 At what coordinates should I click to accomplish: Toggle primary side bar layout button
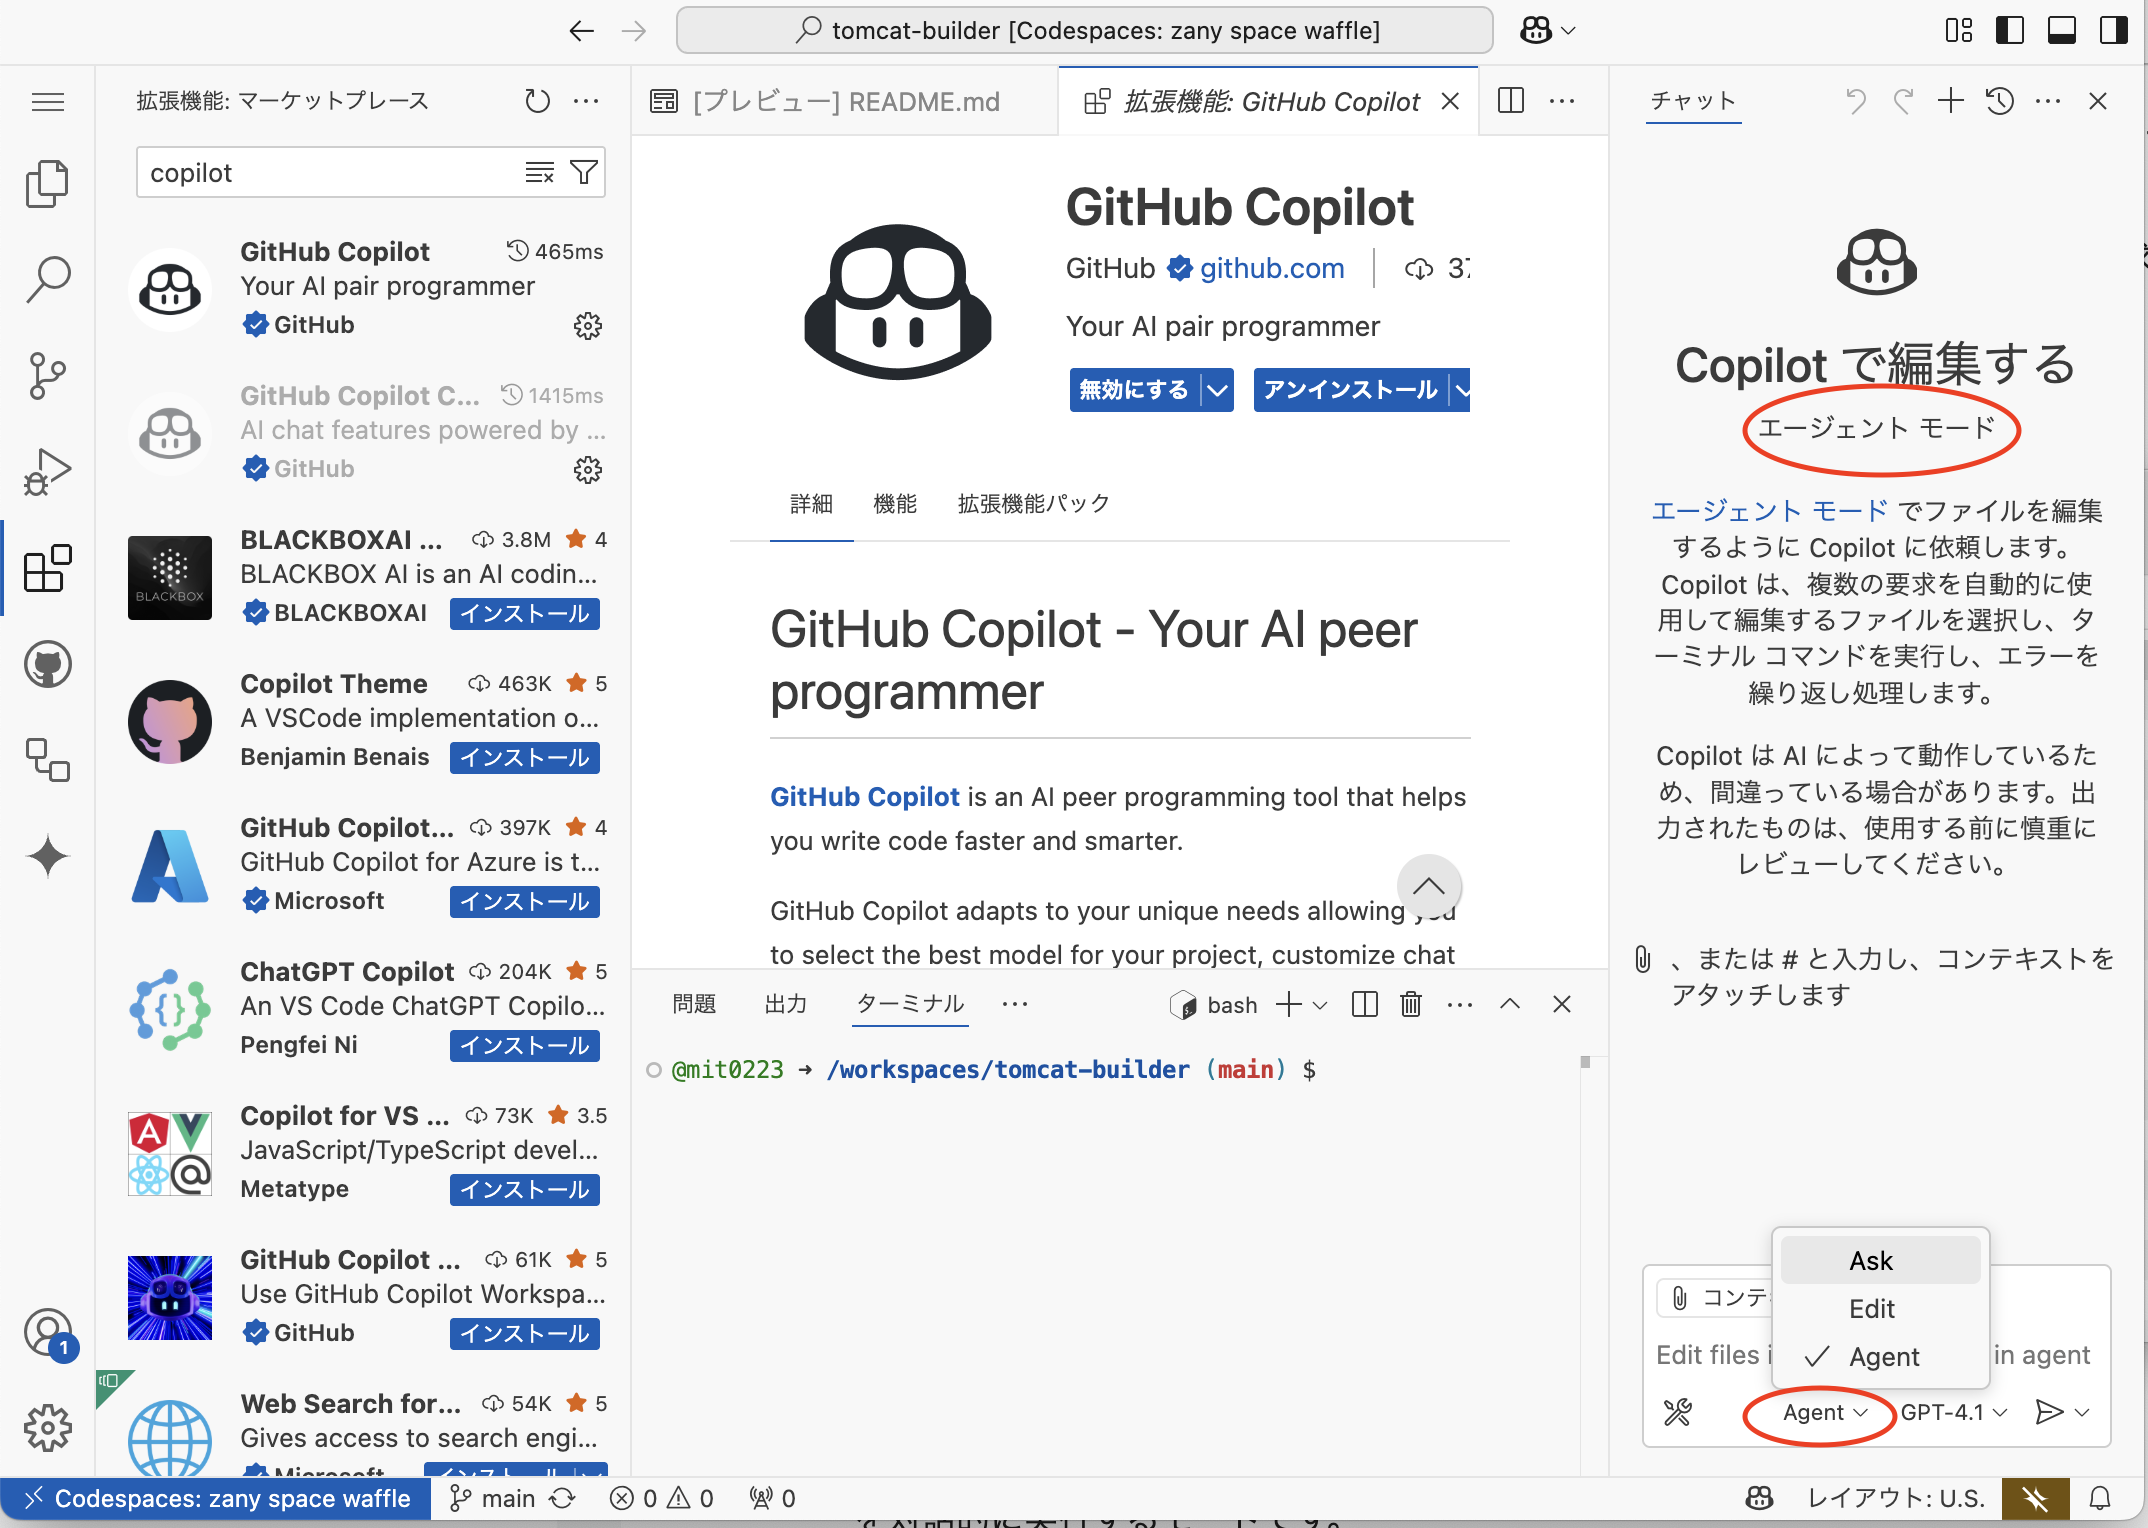point(2010,30)
